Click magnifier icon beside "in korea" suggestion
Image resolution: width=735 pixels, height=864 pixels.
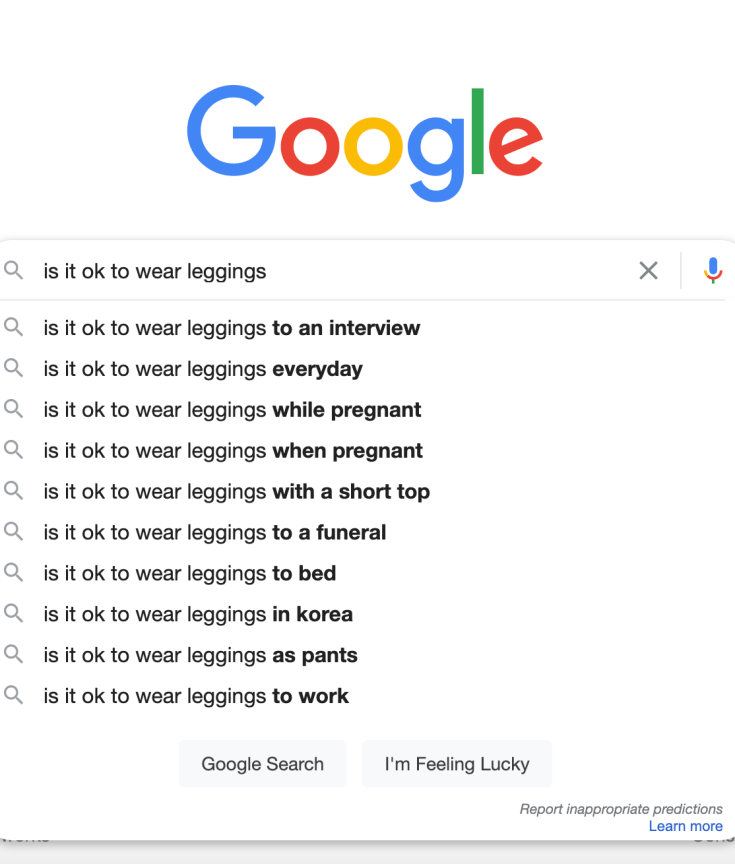(13, 614)
